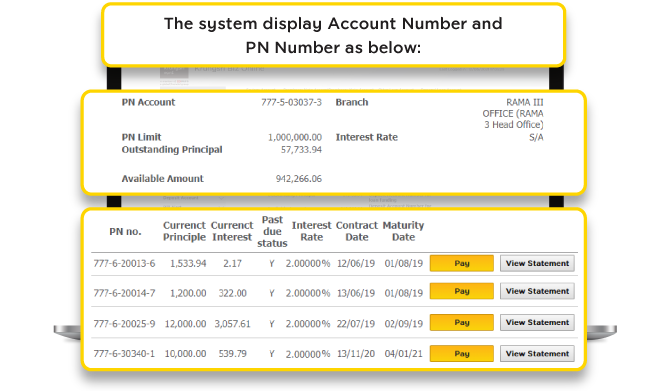Viewport: 662px width, 391px height.
Task: View Statement for PN 777-6-20025-9
Action: tap(537, 322)
